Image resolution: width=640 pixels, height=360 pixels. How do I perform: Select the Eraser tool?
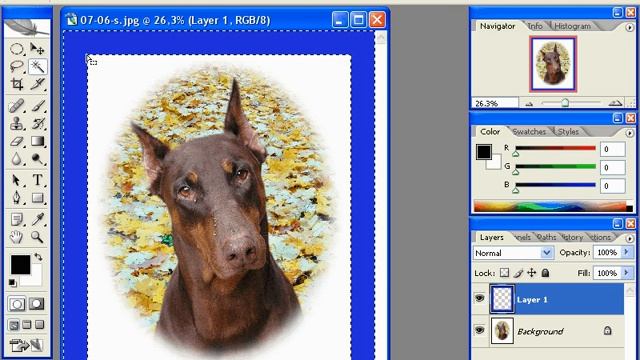[x=17, y=141]
